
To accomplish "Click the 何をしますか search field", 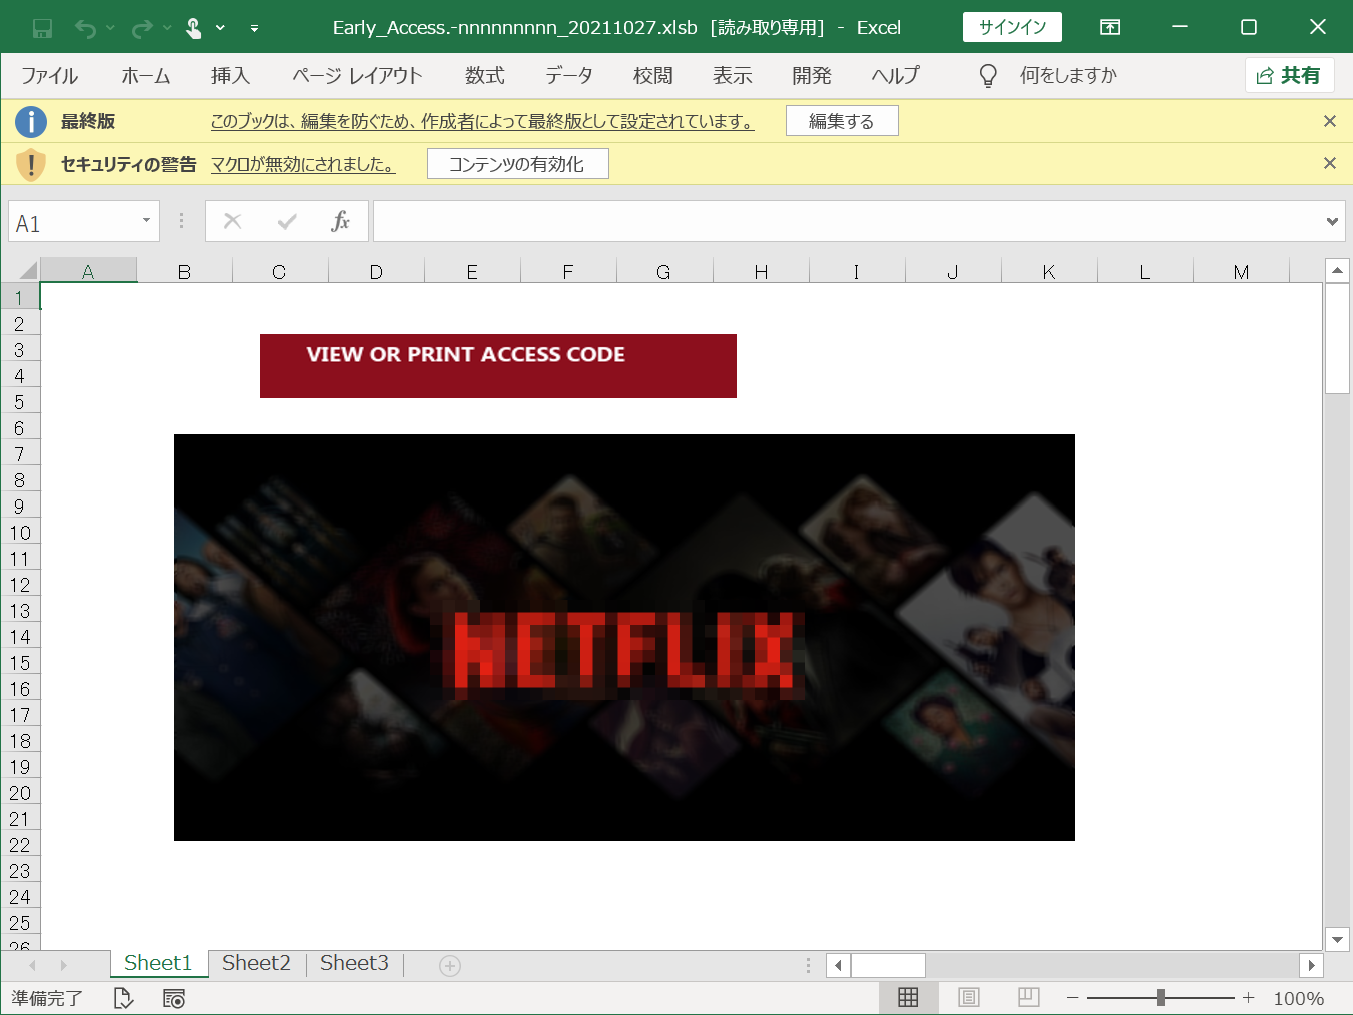I will 1068,76.
